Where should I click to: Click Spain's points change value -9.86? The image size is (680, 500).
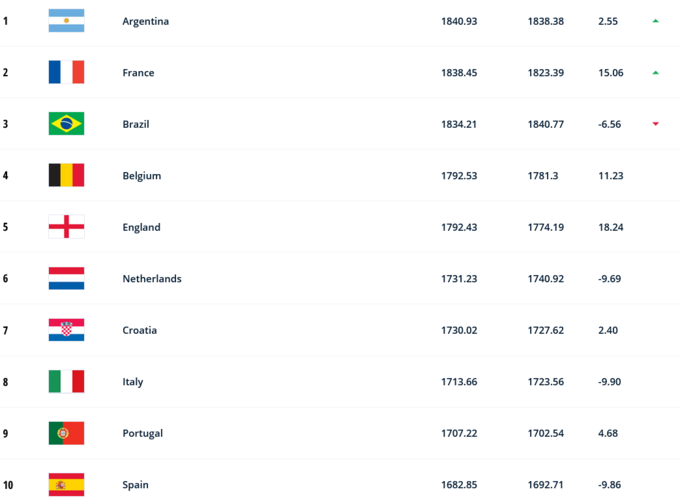click(x=611, y=485)
